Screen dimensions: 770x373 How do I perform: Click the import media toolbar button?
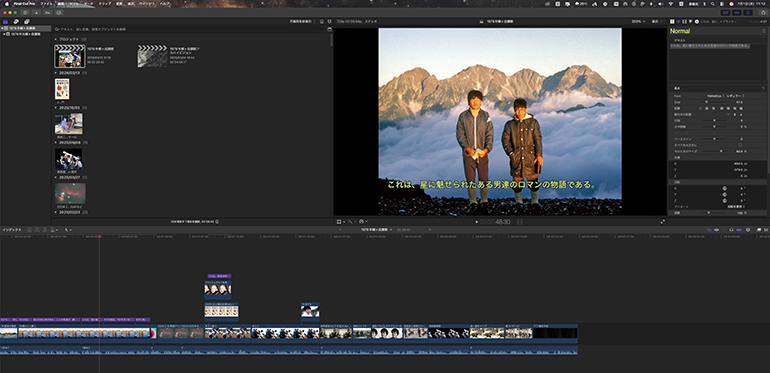pyautogui.click(x=36, y=12)
